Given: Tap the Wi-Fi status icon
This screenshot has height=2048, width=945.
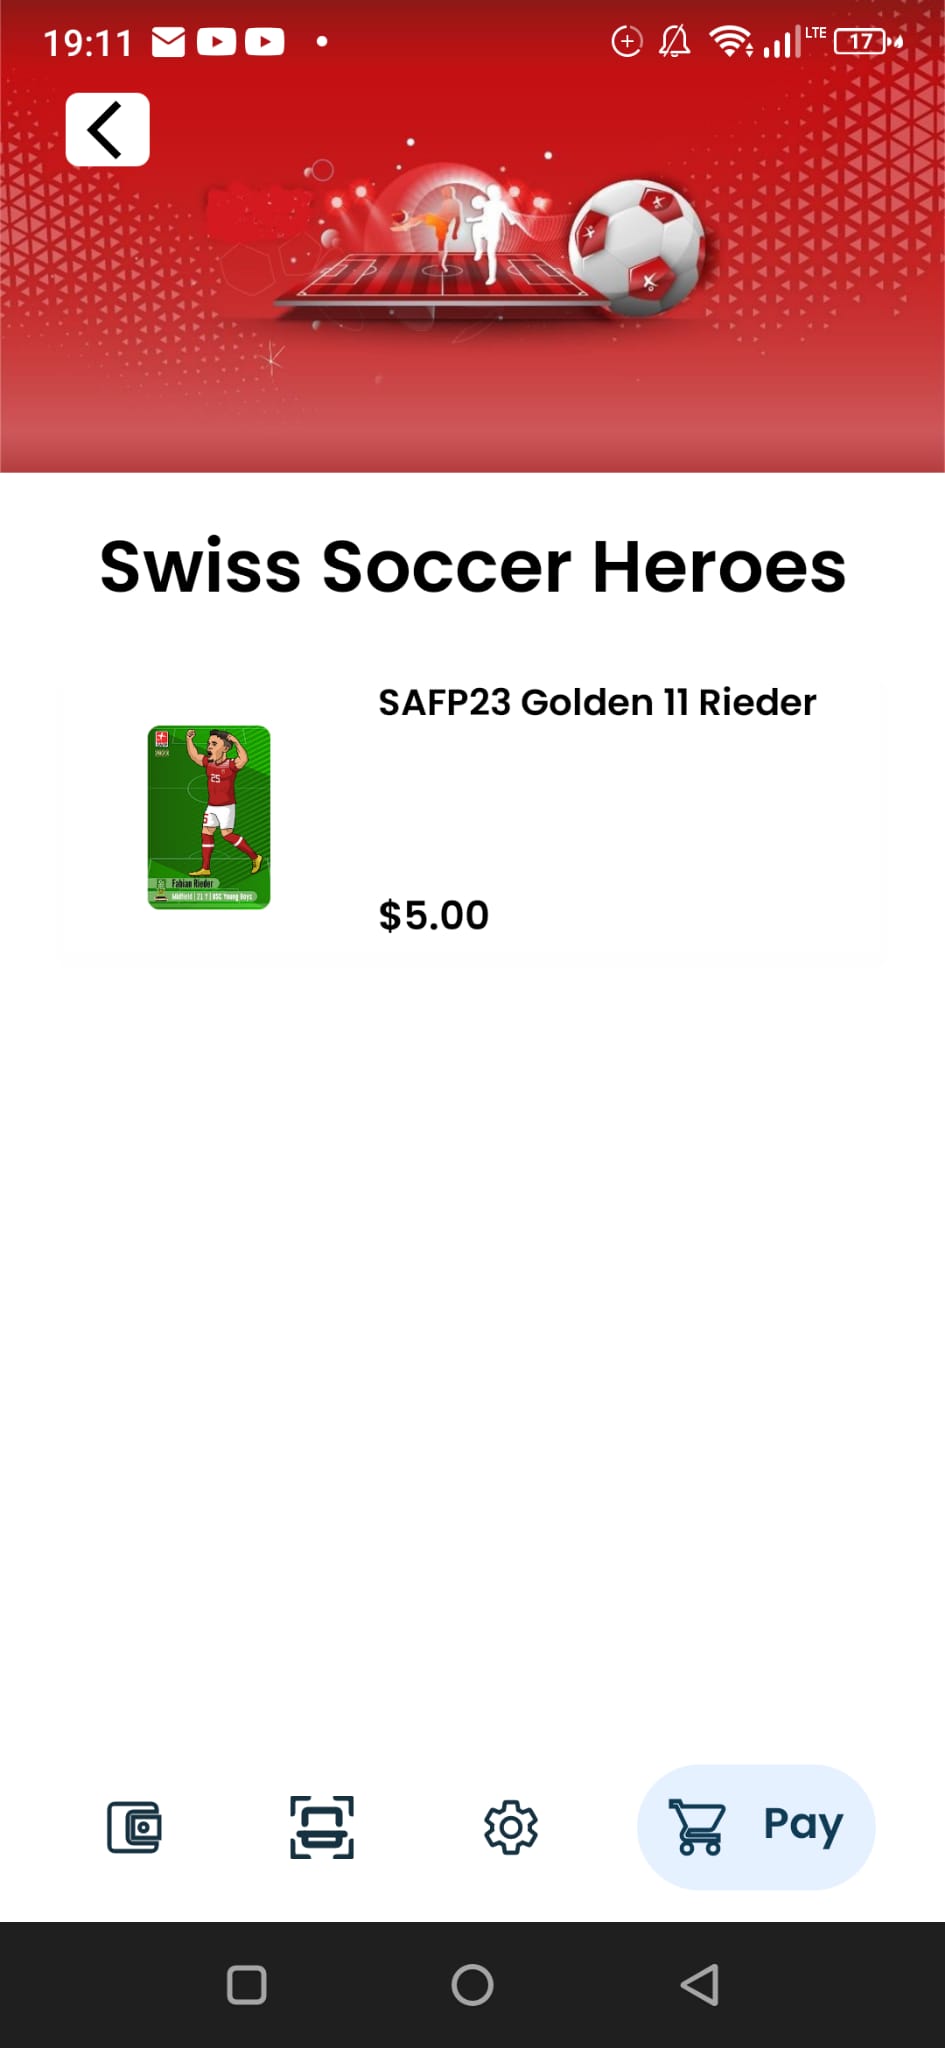Looking at the screenshot, I should click(731, 42).
